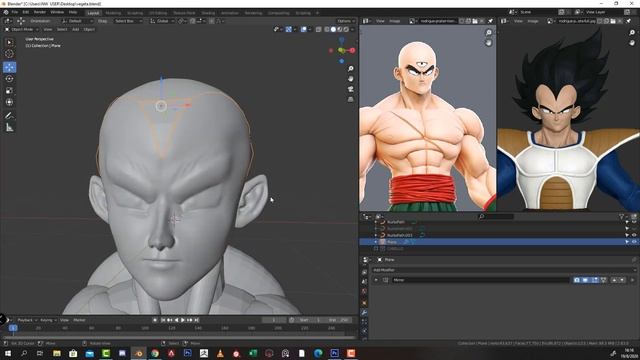Click the 3D viewport zoom magnifier icon
Image resolution: width=640 pixels, height=360 pixels.
351,69
